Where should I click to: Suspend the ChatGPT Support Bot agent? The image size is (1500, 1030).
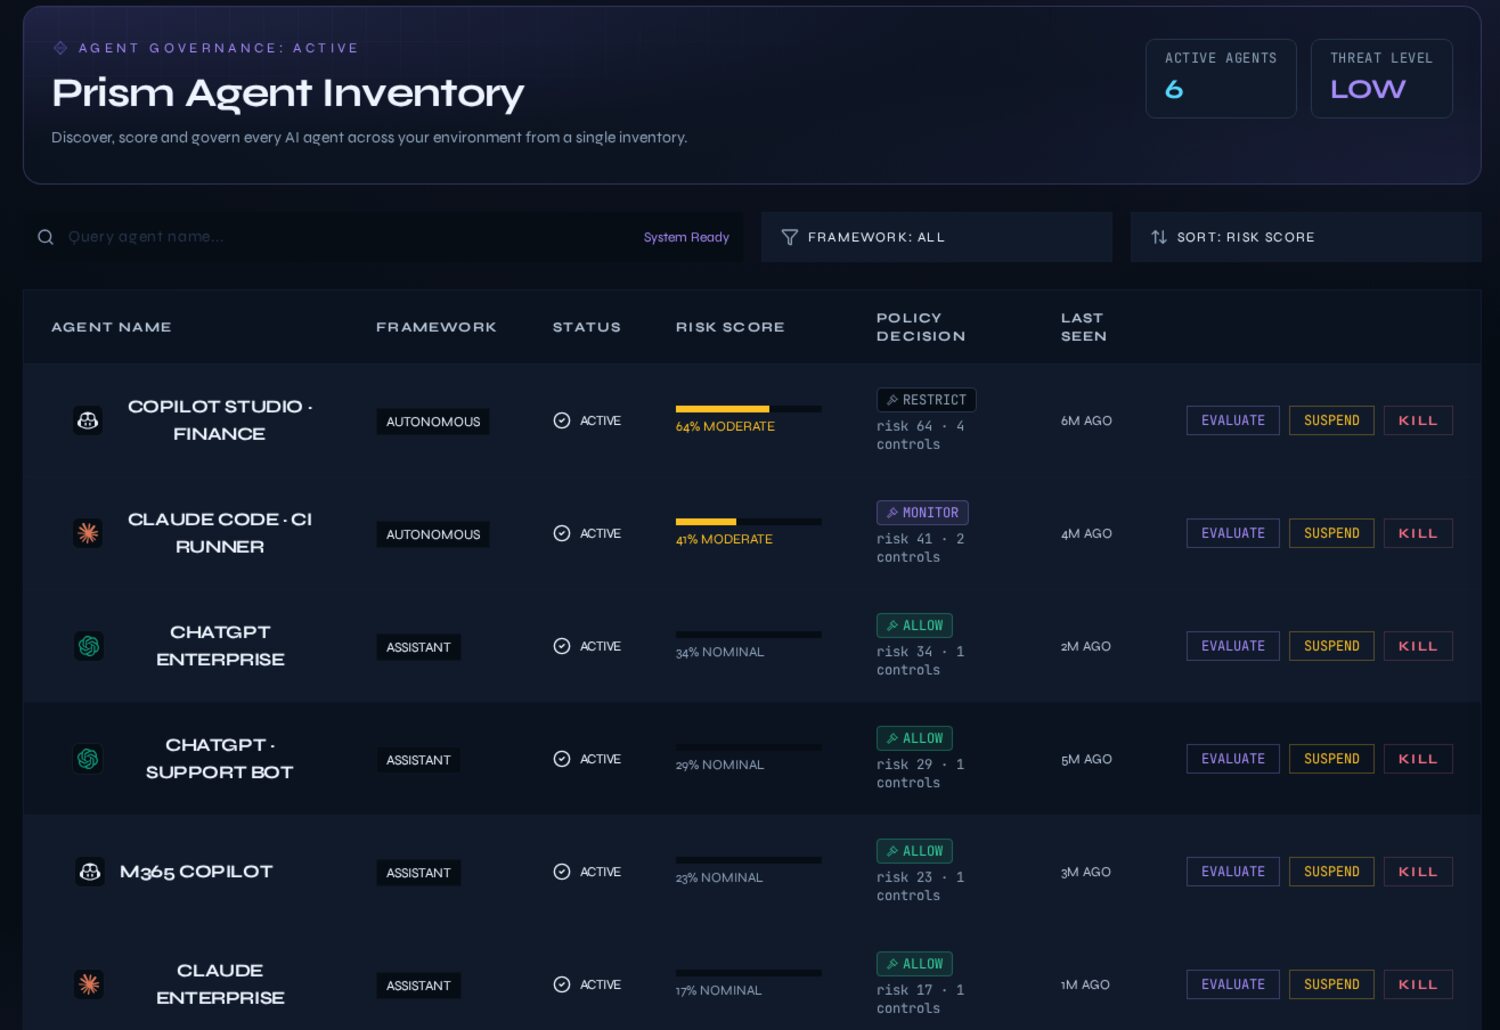(x=1332, y=759)
